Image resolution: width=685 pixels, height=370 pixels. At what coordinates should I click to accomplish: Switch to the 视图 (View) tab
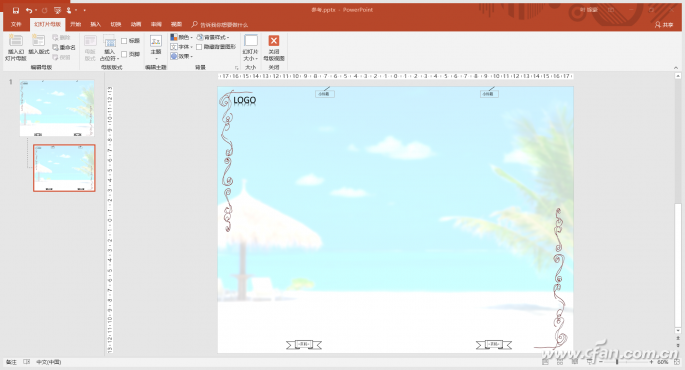click(x=176, y=24)
